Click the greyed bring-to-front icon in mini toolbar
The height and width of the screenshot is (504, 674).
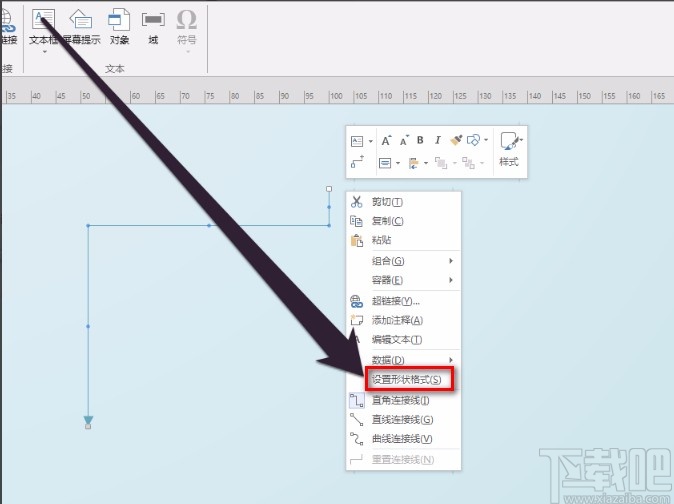pos(441,163)
